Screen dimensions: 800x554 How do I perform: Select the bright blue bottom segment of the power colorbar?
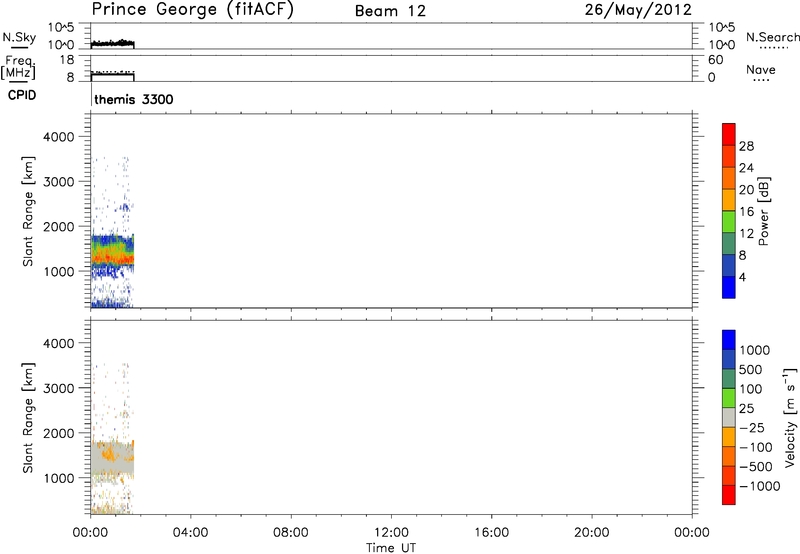click(729, 287)
